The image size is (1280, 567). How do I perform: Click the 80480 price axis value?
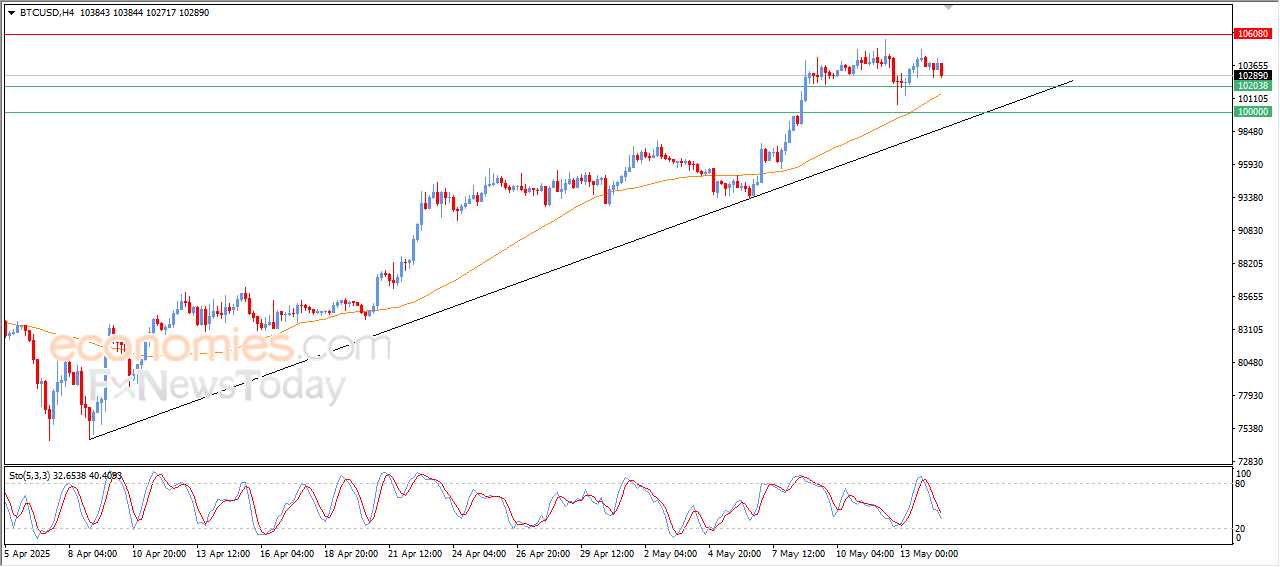pos(1251,363)
